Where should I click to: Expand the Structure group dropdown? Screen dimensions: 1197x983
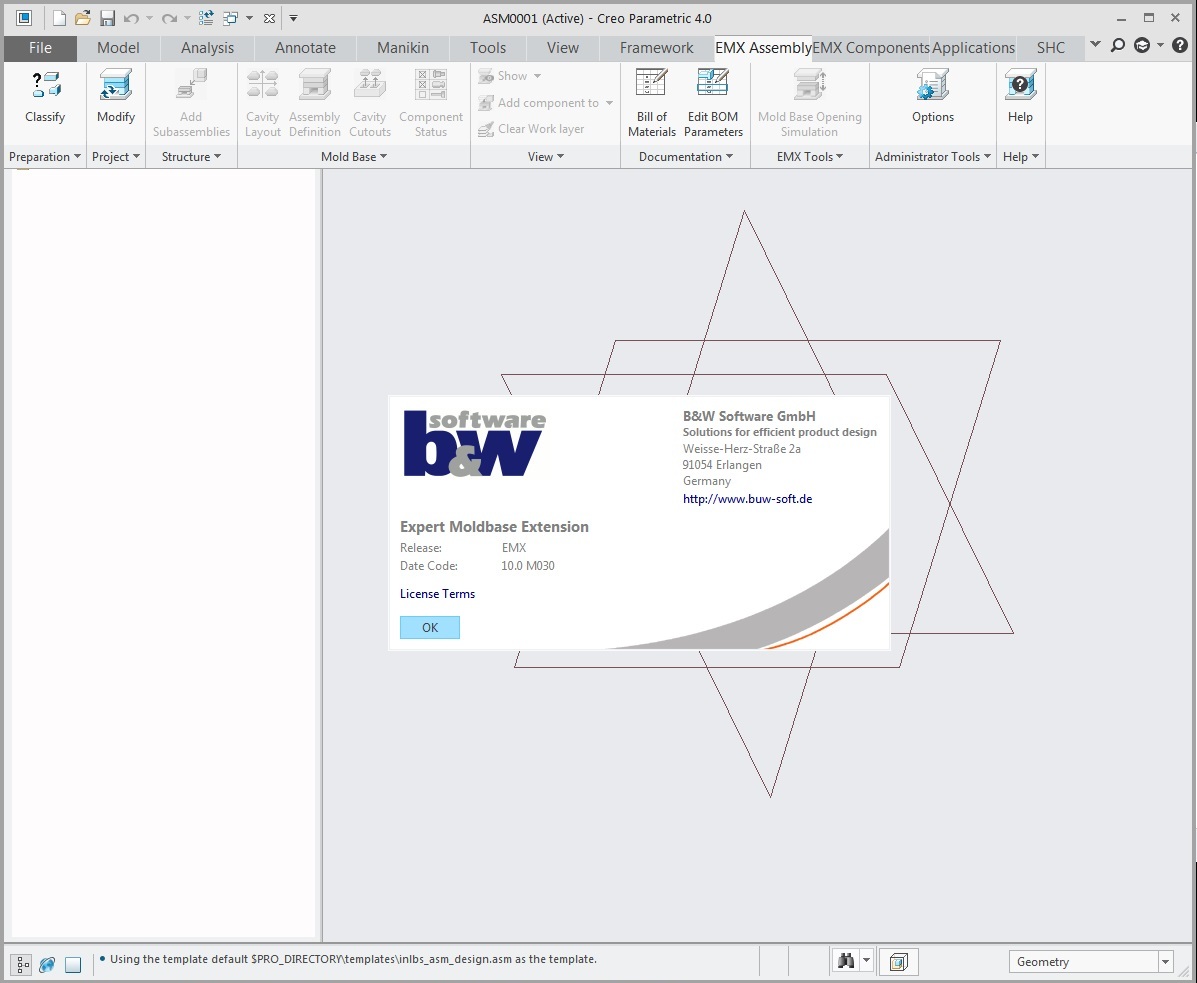(x=191, y=156)
